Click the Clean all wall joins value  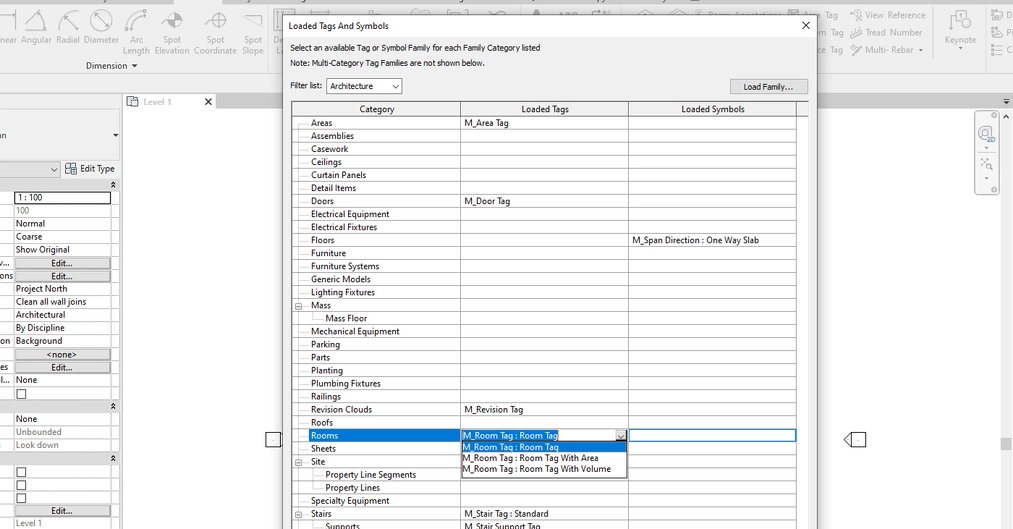63,302
